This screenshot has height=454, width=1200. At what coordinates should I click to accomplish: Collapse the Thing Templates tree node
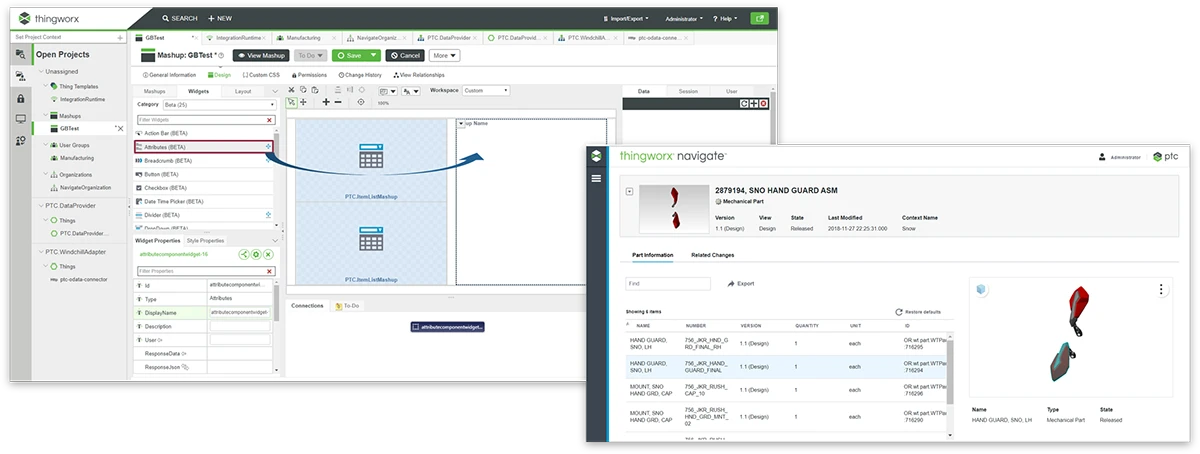point(48,86)
